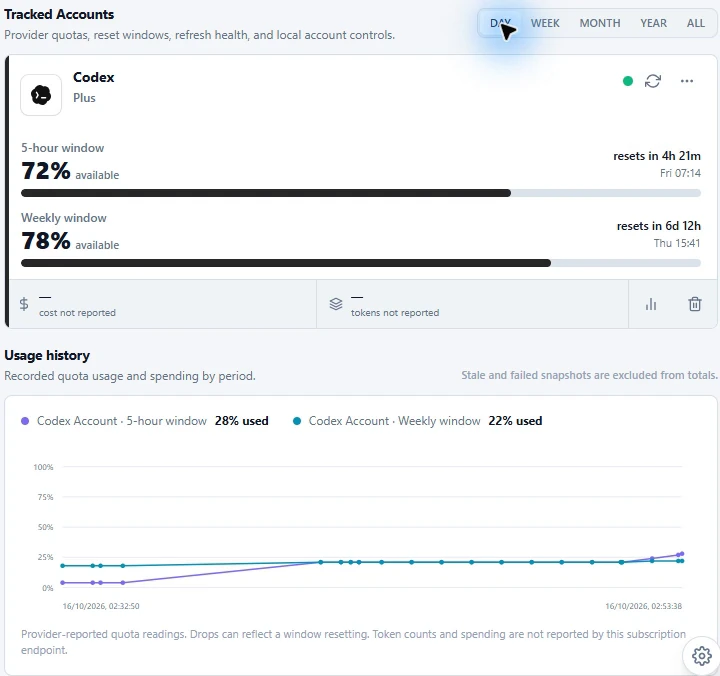
Task: Refresh the Codex account quotas
Action: click(x=652, y=81)
